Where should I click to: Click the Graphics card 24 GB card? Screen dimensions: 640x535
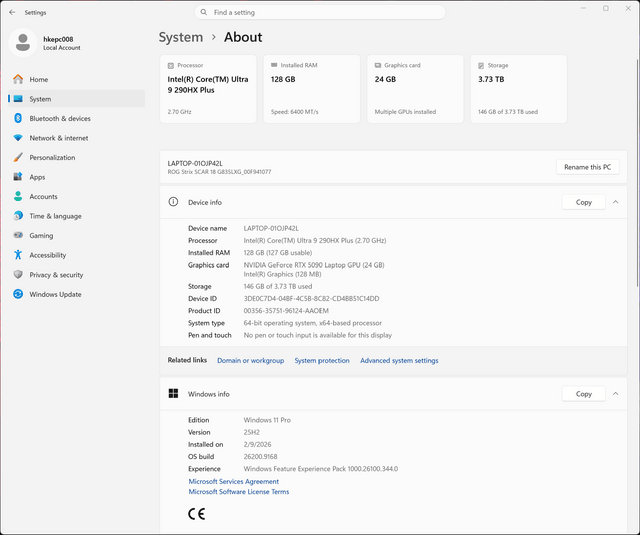(415, 89)
